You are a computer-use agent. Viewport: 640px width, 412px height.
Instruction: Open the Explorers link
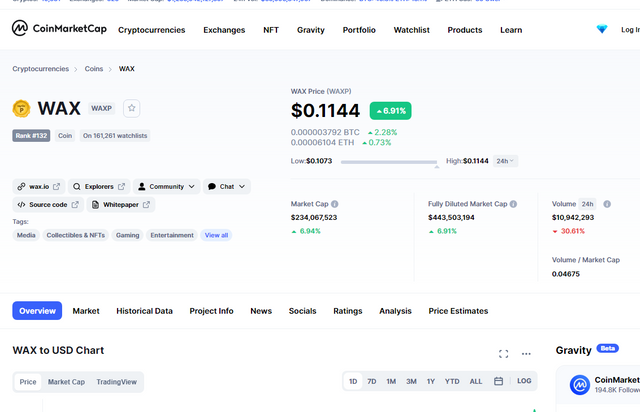99,187
